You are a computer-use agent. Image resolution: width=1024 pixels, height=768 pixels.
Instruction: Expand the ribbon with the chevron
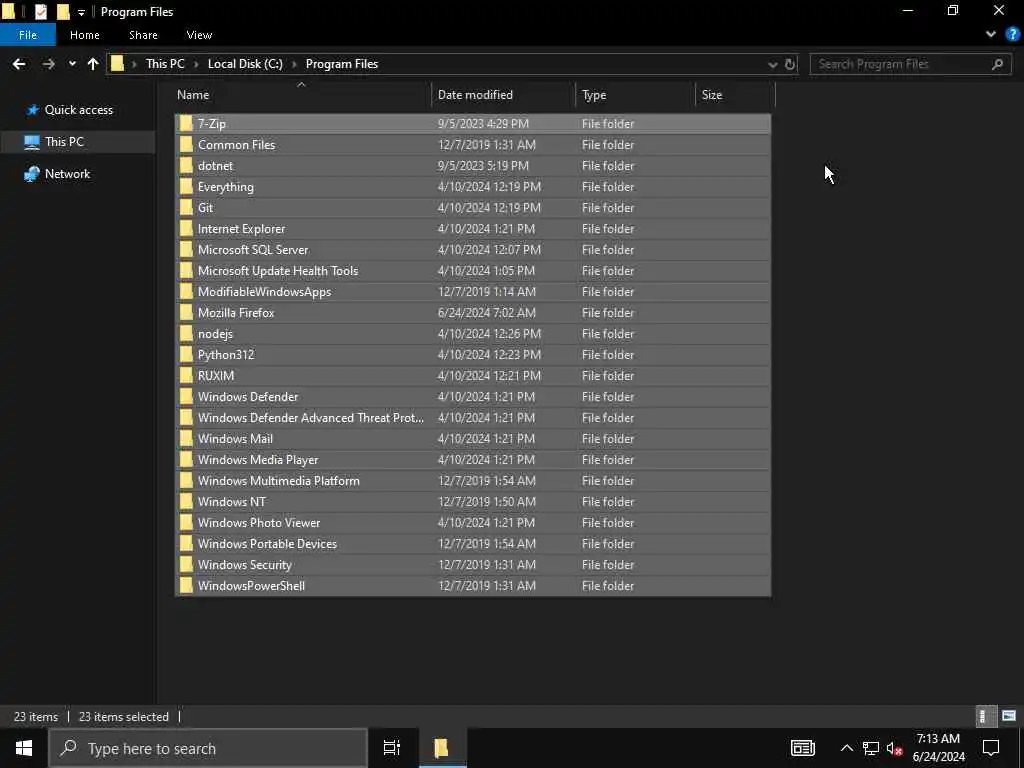[x=991, y=35]
